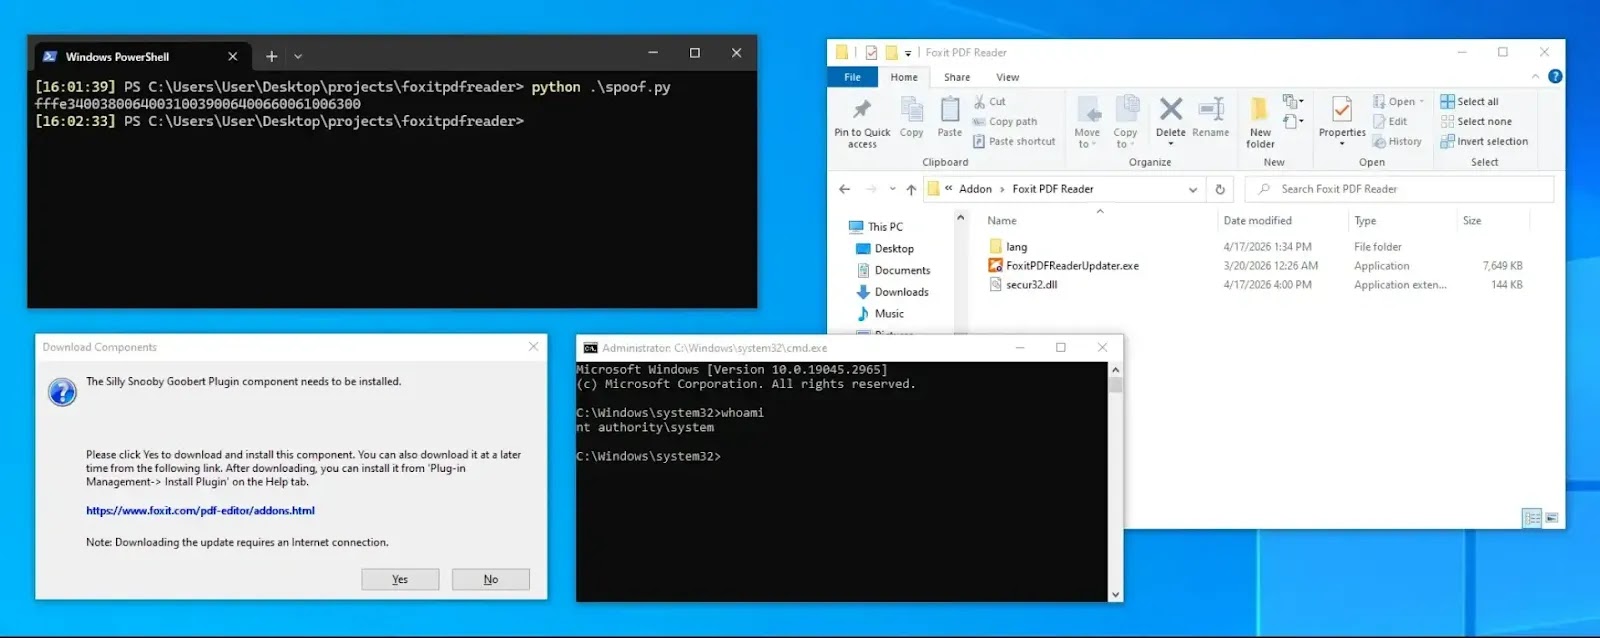Switch to large icons view button
This screenshot has width=1600, height=638.
click(1552, 518)
